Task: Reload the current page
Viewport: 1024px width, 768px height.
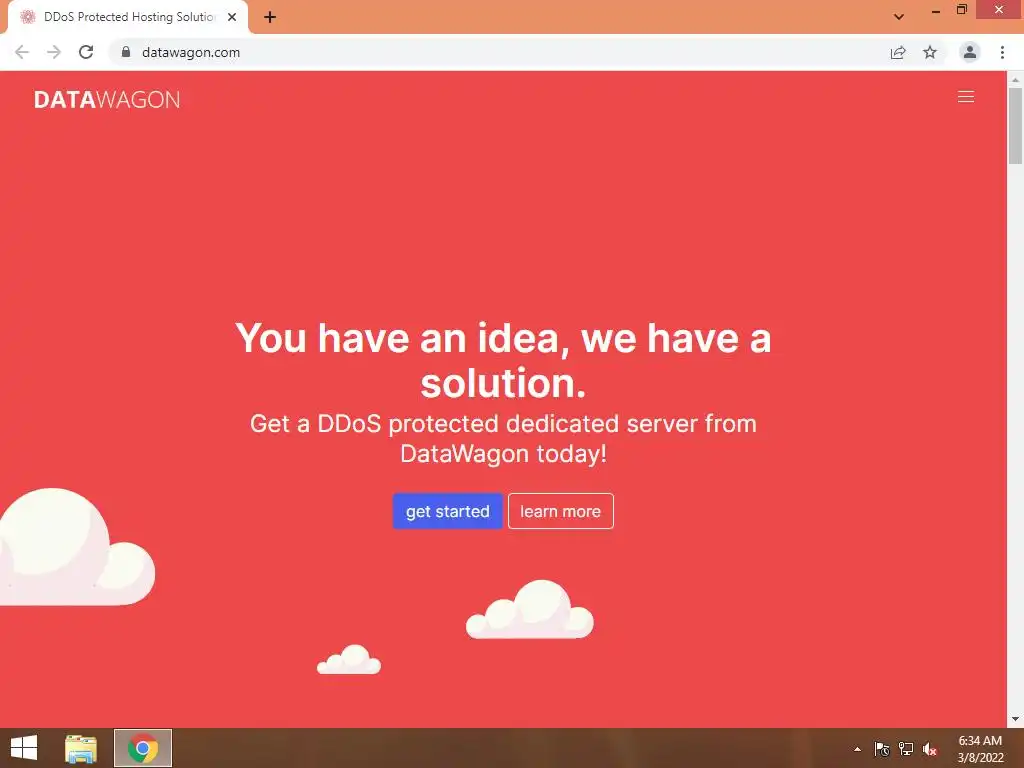Action: (x=86, y=52)
